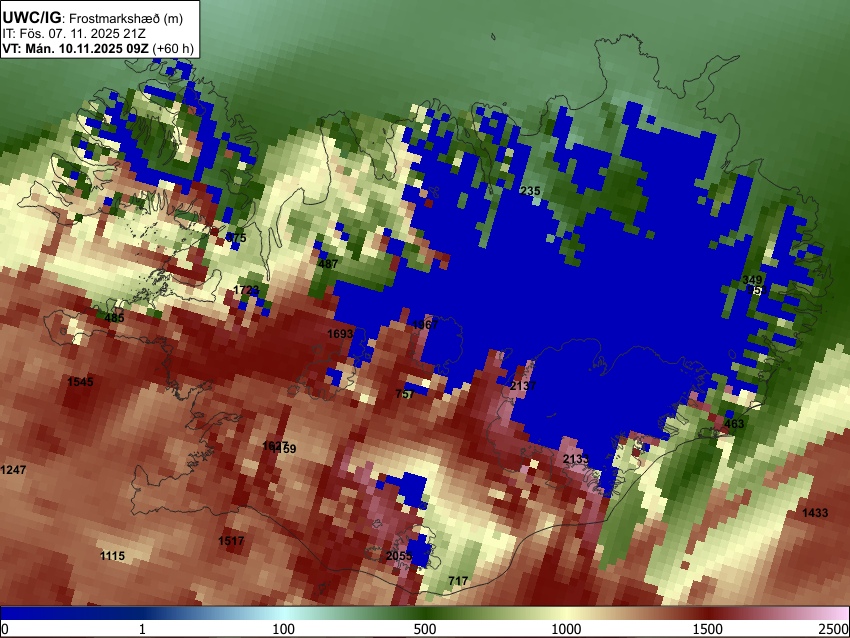Click the colorbar label 2500
The width and height of the screenshot is (850, 638).
coord(834,629)
